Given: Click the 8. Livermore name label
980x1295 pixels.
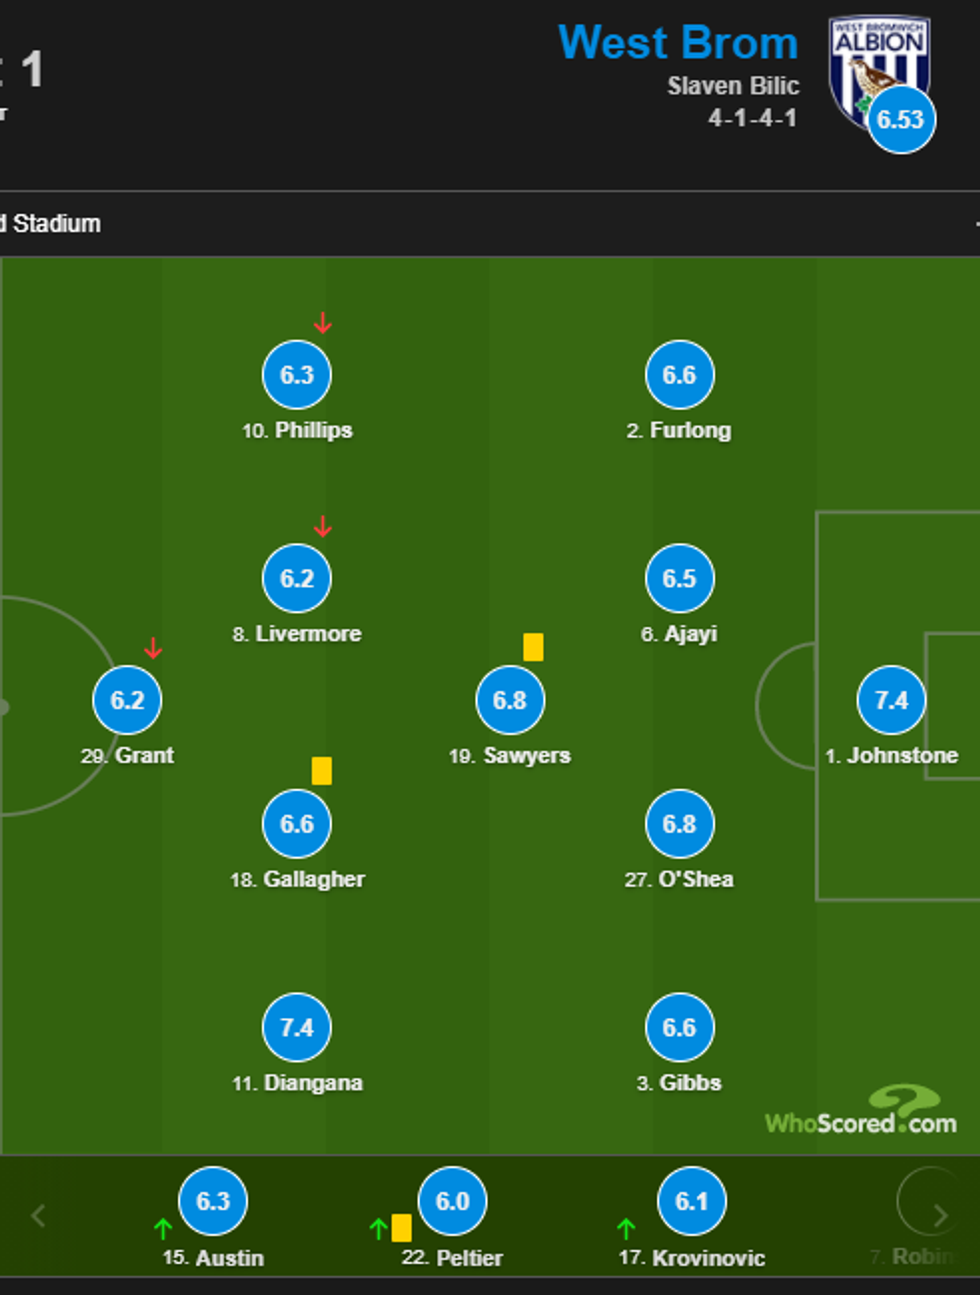Looking at the screenshot, I should click(x=297, y=634).
